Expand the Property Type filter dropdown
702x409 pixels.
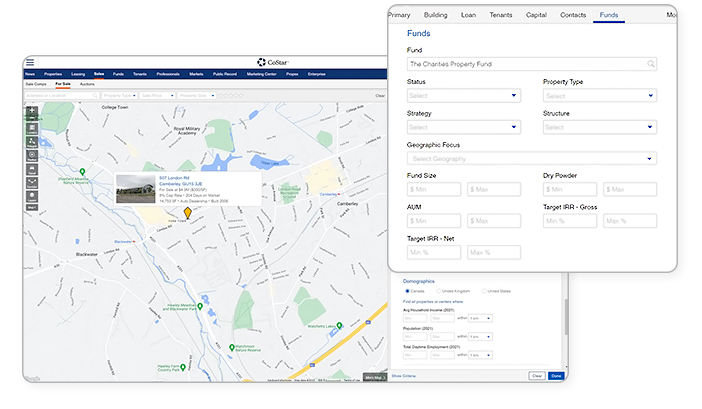pyautogui.click(x=599, y=96)
